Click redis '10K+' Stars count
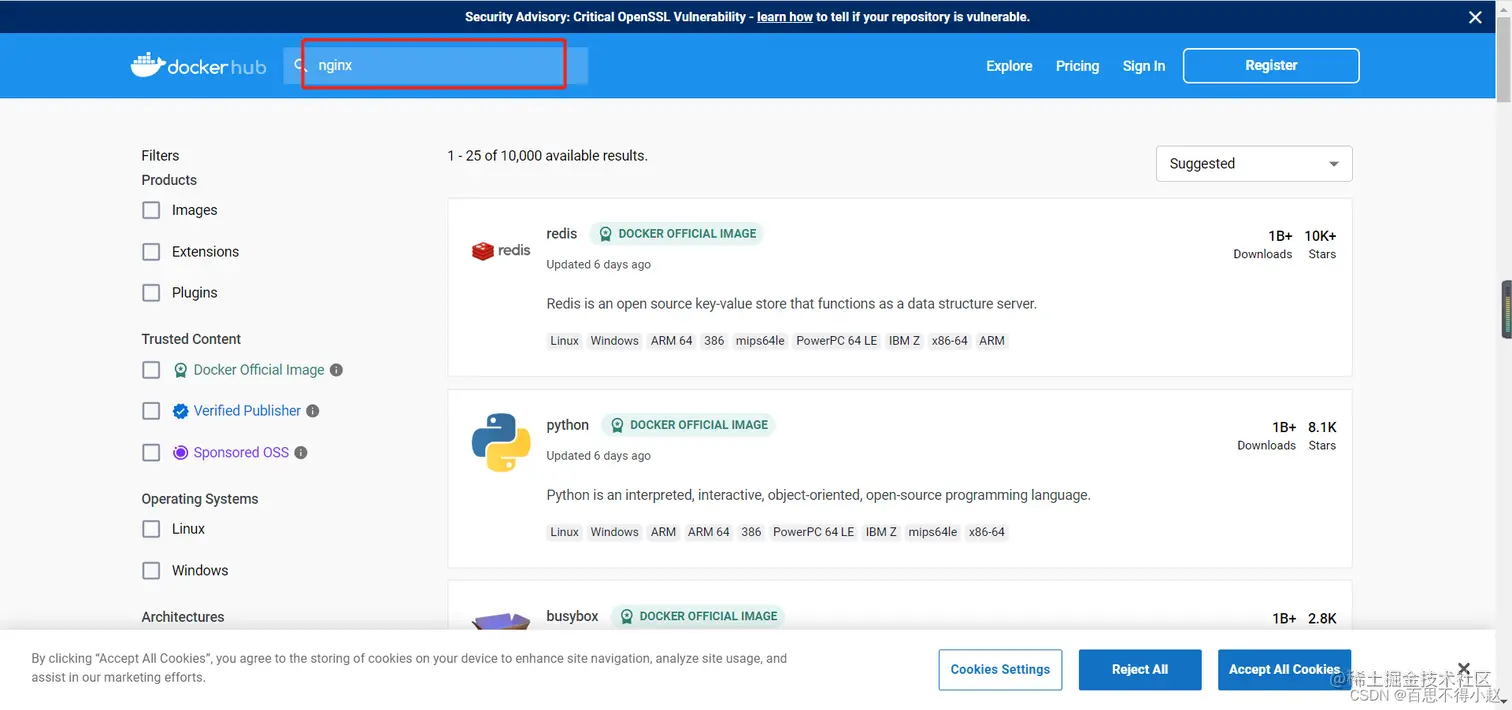Image resolution: width=1512 pixels, height=710 pixels. [1320, 236]
